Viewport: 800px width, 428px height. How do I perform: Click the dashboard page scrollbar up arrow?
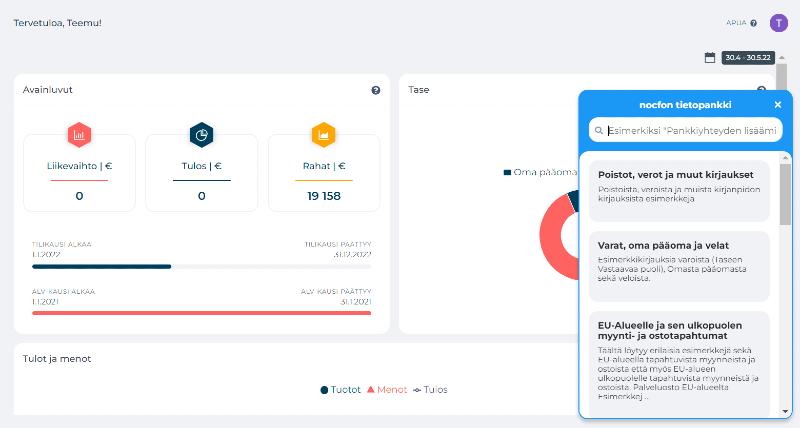[782, 58]
